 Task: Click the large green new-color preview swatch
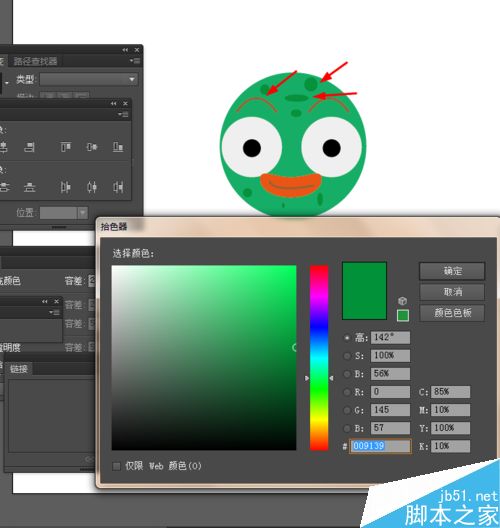point(364,291)
